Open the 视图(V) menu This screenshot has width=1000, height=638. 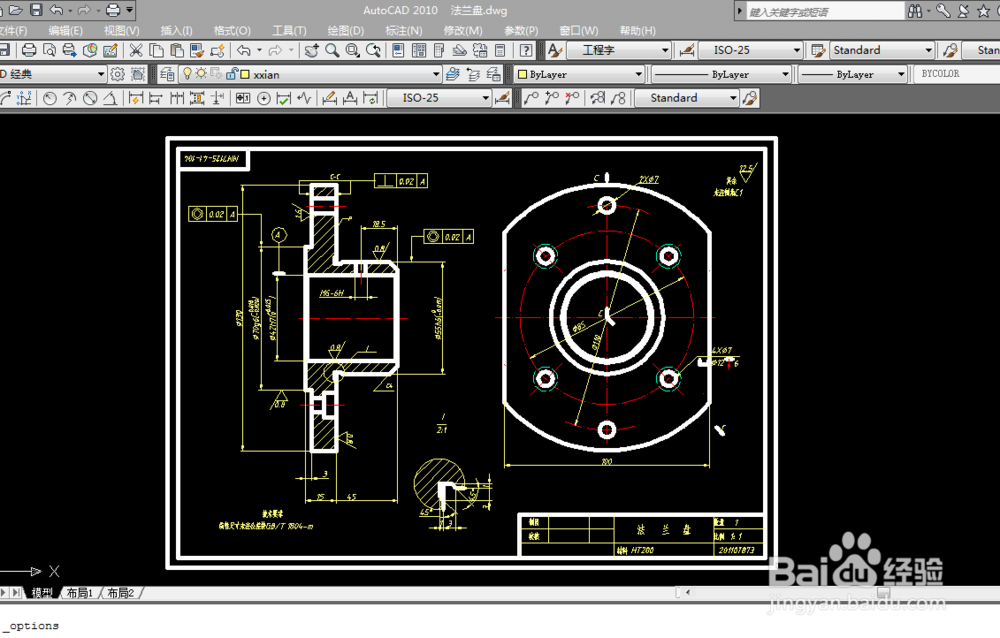pyautogui.click(x=121, y=31)
